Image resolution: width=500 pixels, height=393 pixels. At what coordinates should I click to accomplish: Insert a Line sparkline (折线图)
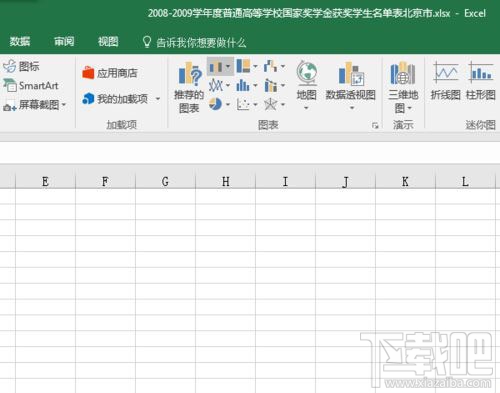pyautogui.click(x=446, y=81)
